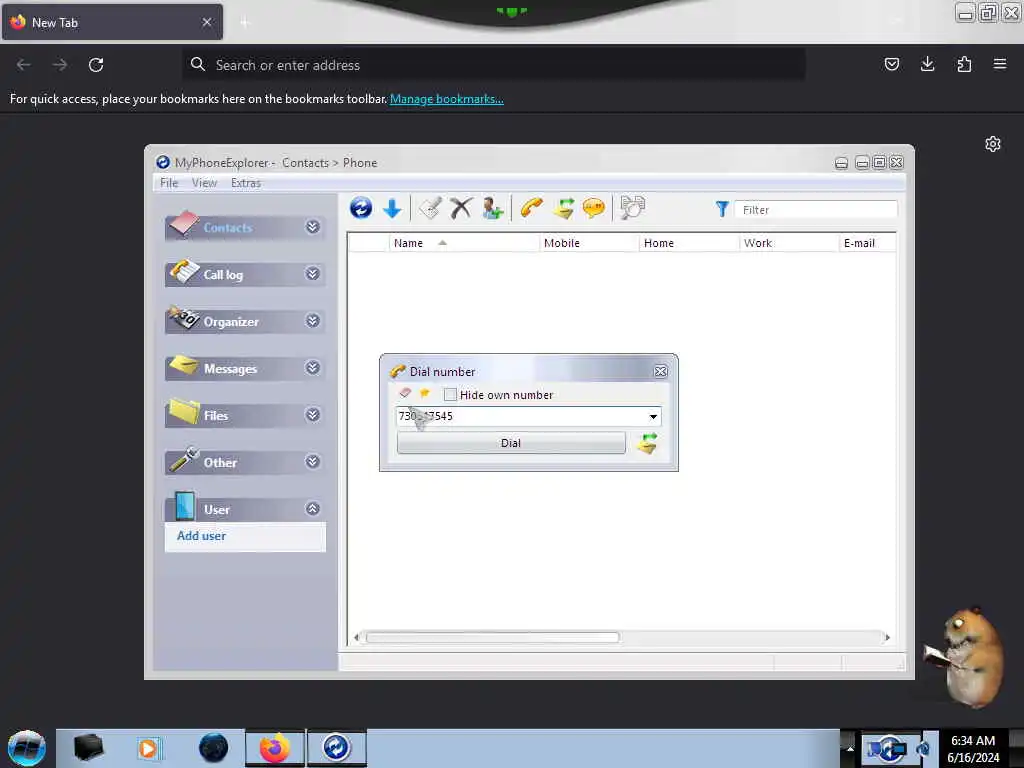Click the Firefox taskbar icon
Screen dimensions: 1024x768
click(275, 748)
